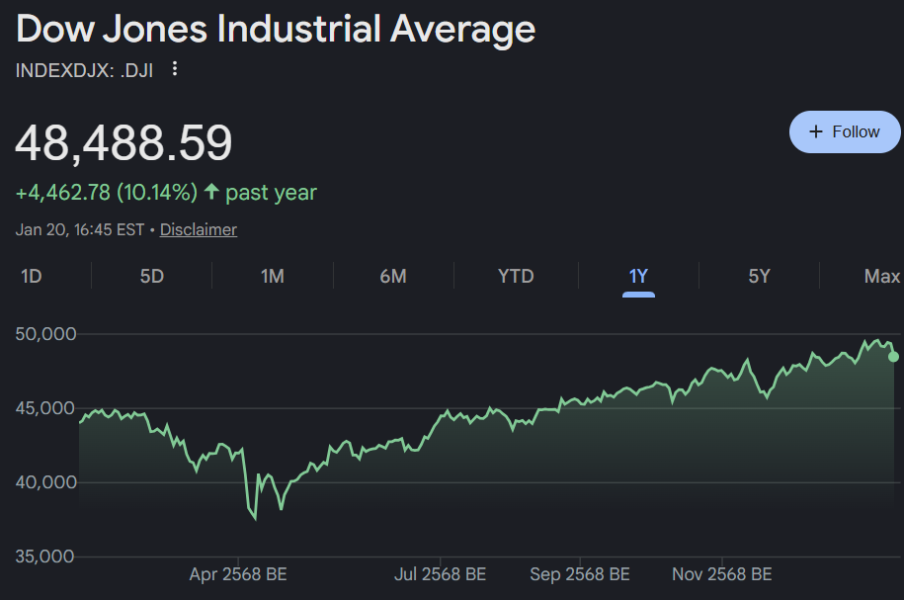Click the INDEXDJX: .DJI ticker label
904x600 pixels.
(x=84, y=70)
